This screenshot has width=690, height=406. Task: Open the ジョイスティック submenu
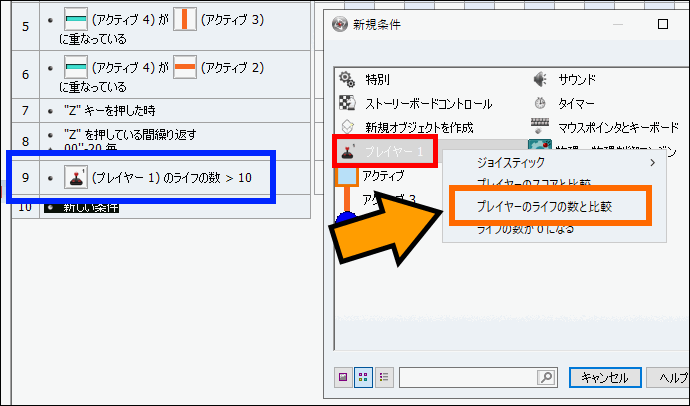click(554, 162)
